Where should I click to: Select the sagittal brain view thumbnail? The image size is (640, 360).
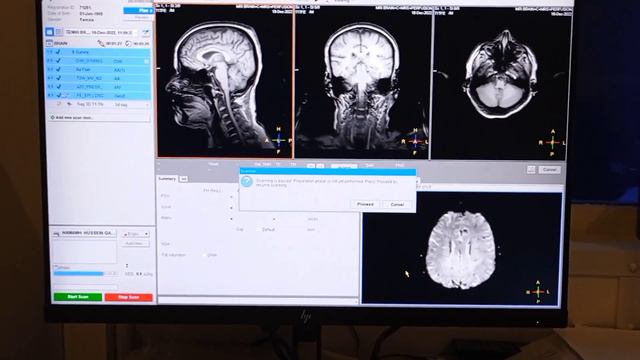[x=224, y=82]
